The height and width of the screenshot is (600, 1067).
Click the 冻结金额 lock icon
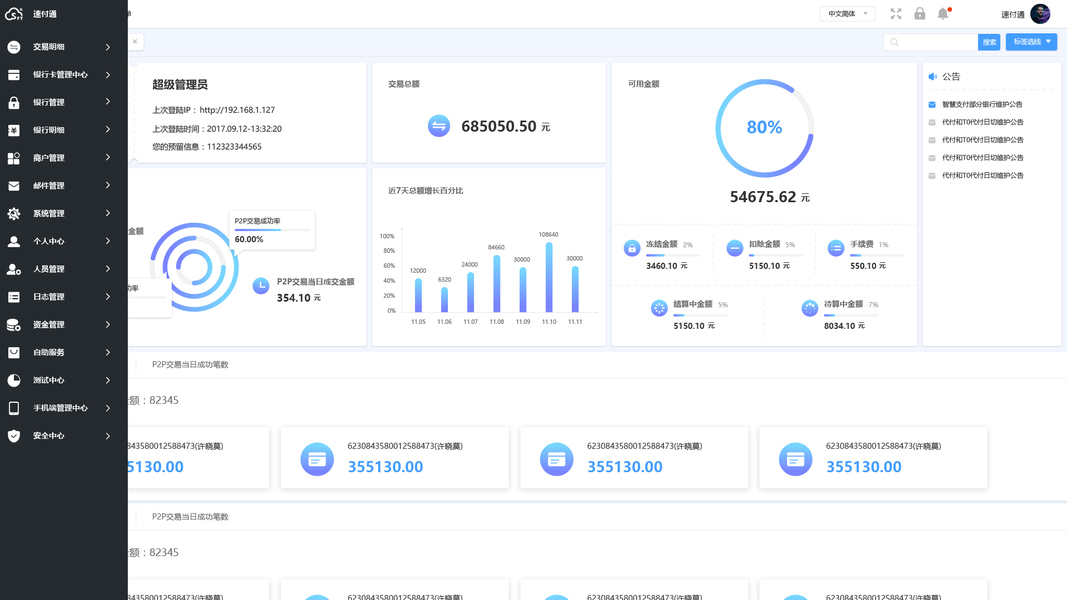pos(631,248)
